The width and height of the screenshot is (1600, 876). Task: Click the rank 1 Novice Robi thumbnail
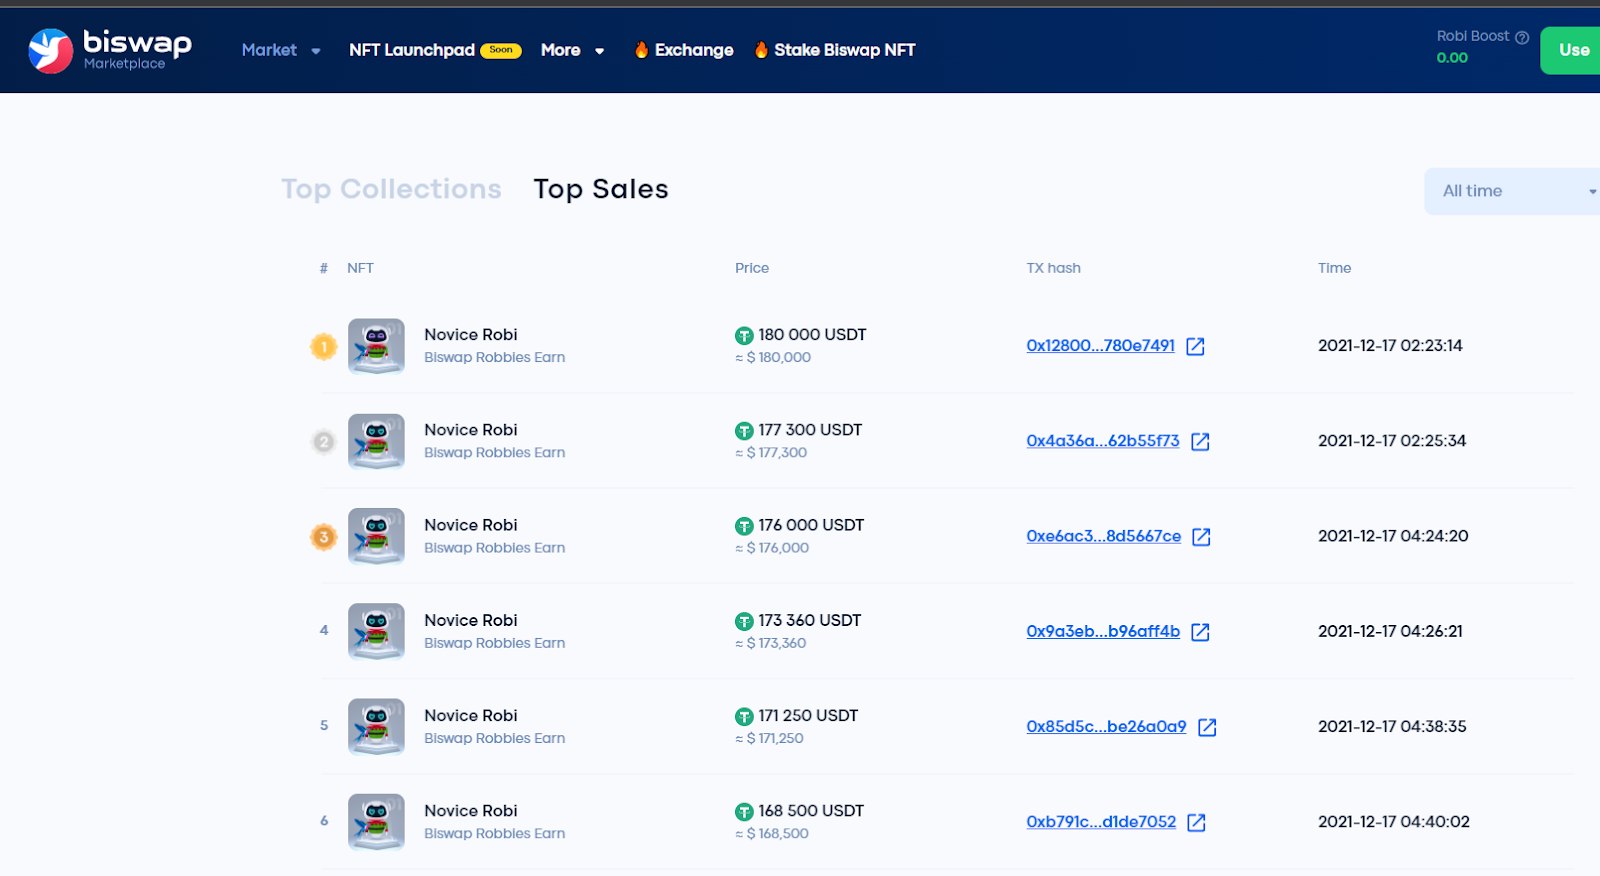click(x=376, y=346)
